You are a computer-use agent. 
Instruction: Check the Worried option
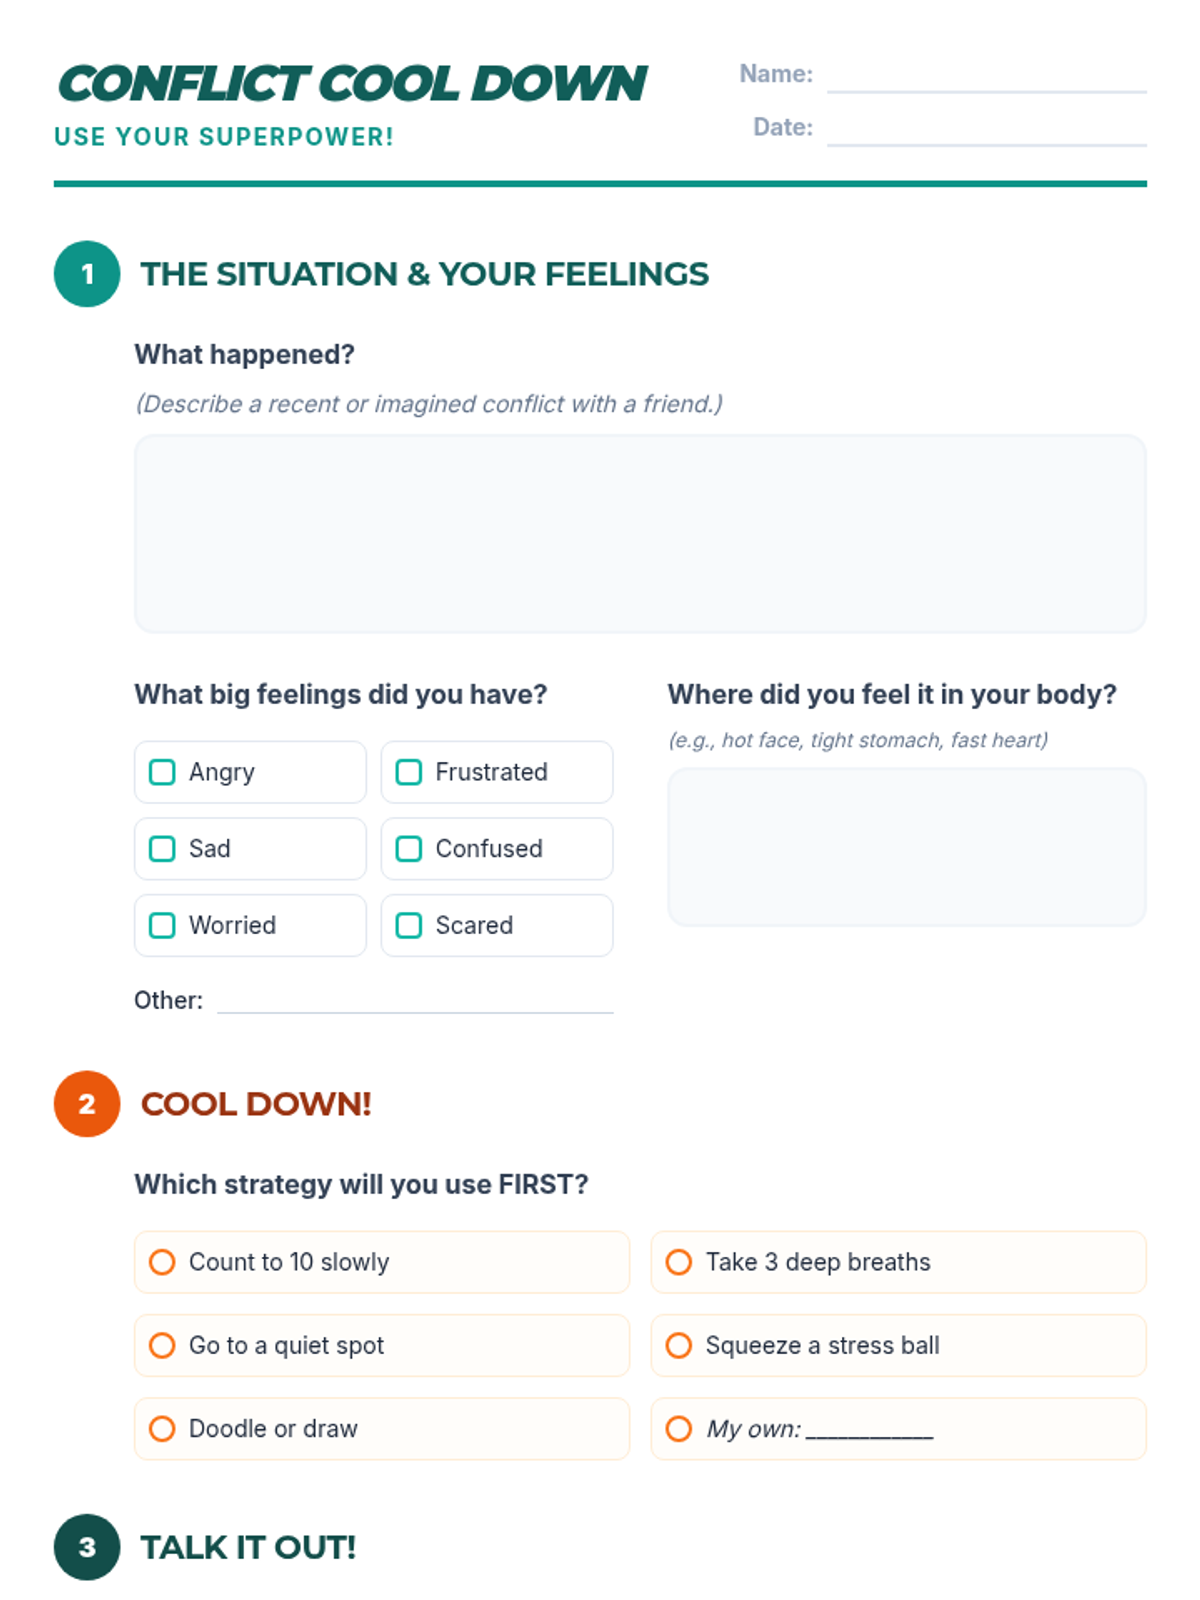pos(162,925)
